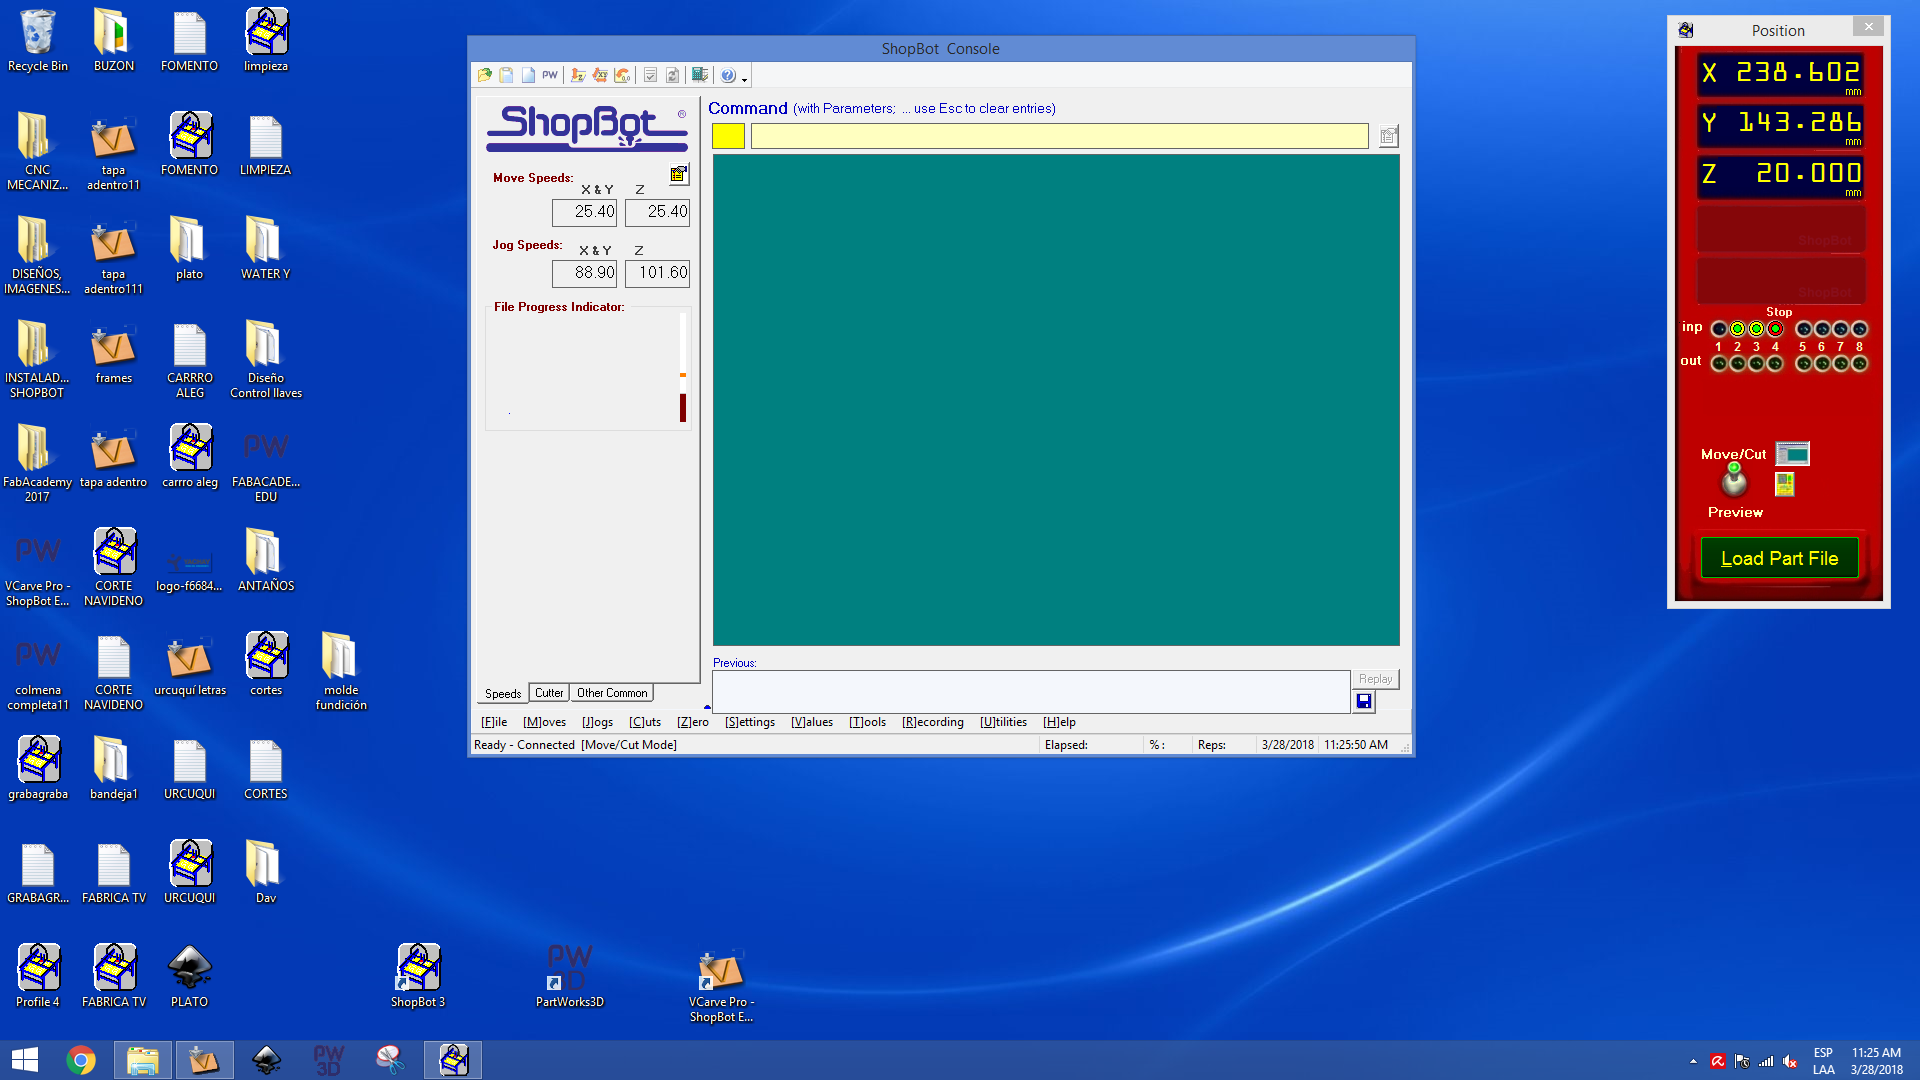Image resolution: width=1920 pixels, height=1080 pixels.
Task: Click the clipboard paste icon in ShopBot toolbar
Action: point(507,75)
